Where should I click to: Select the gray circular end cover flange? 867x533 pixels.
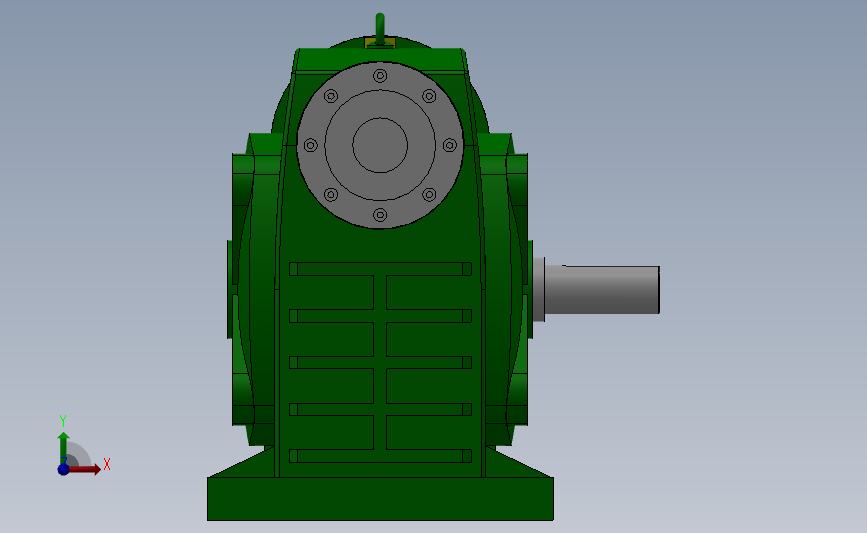point(380,145)
